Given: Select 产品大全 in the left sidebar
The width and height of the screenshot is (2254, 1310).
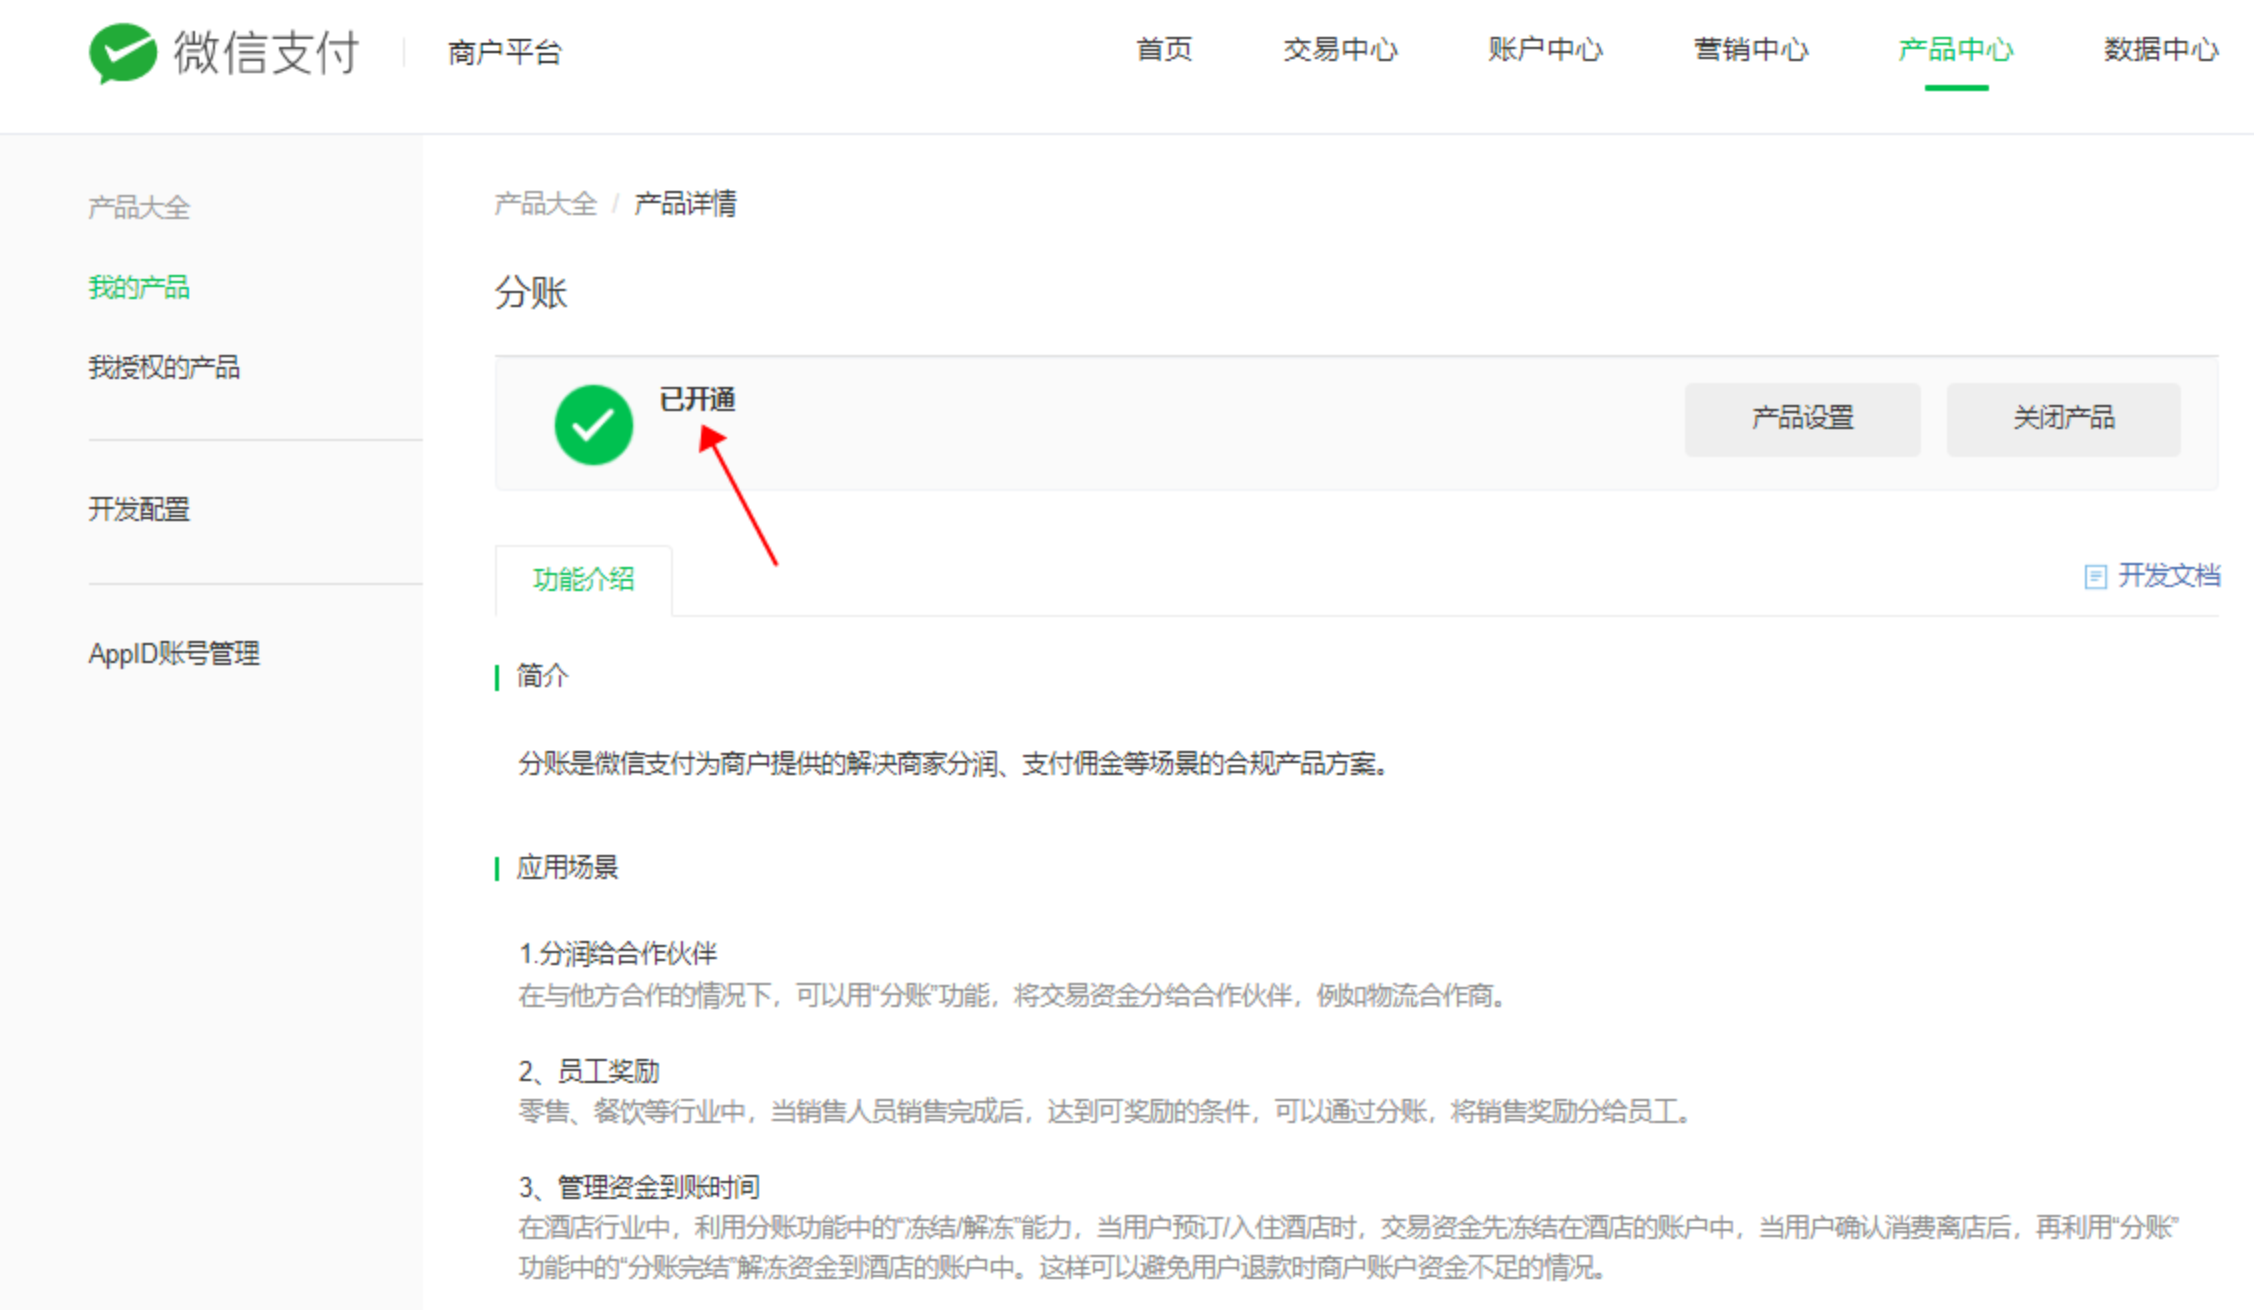Looking at the screenshot, I should [x=139, y=208].
